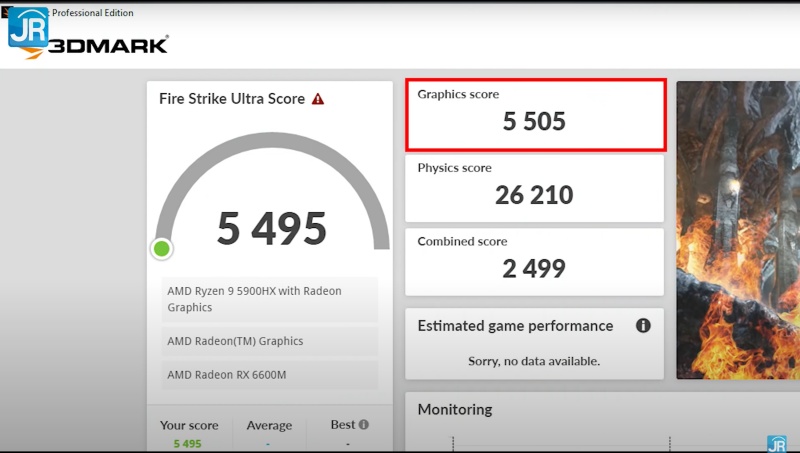Viewport: 800px width, 453px height.
Task: Click the main score 5 495
Action: tap(271, 229)
